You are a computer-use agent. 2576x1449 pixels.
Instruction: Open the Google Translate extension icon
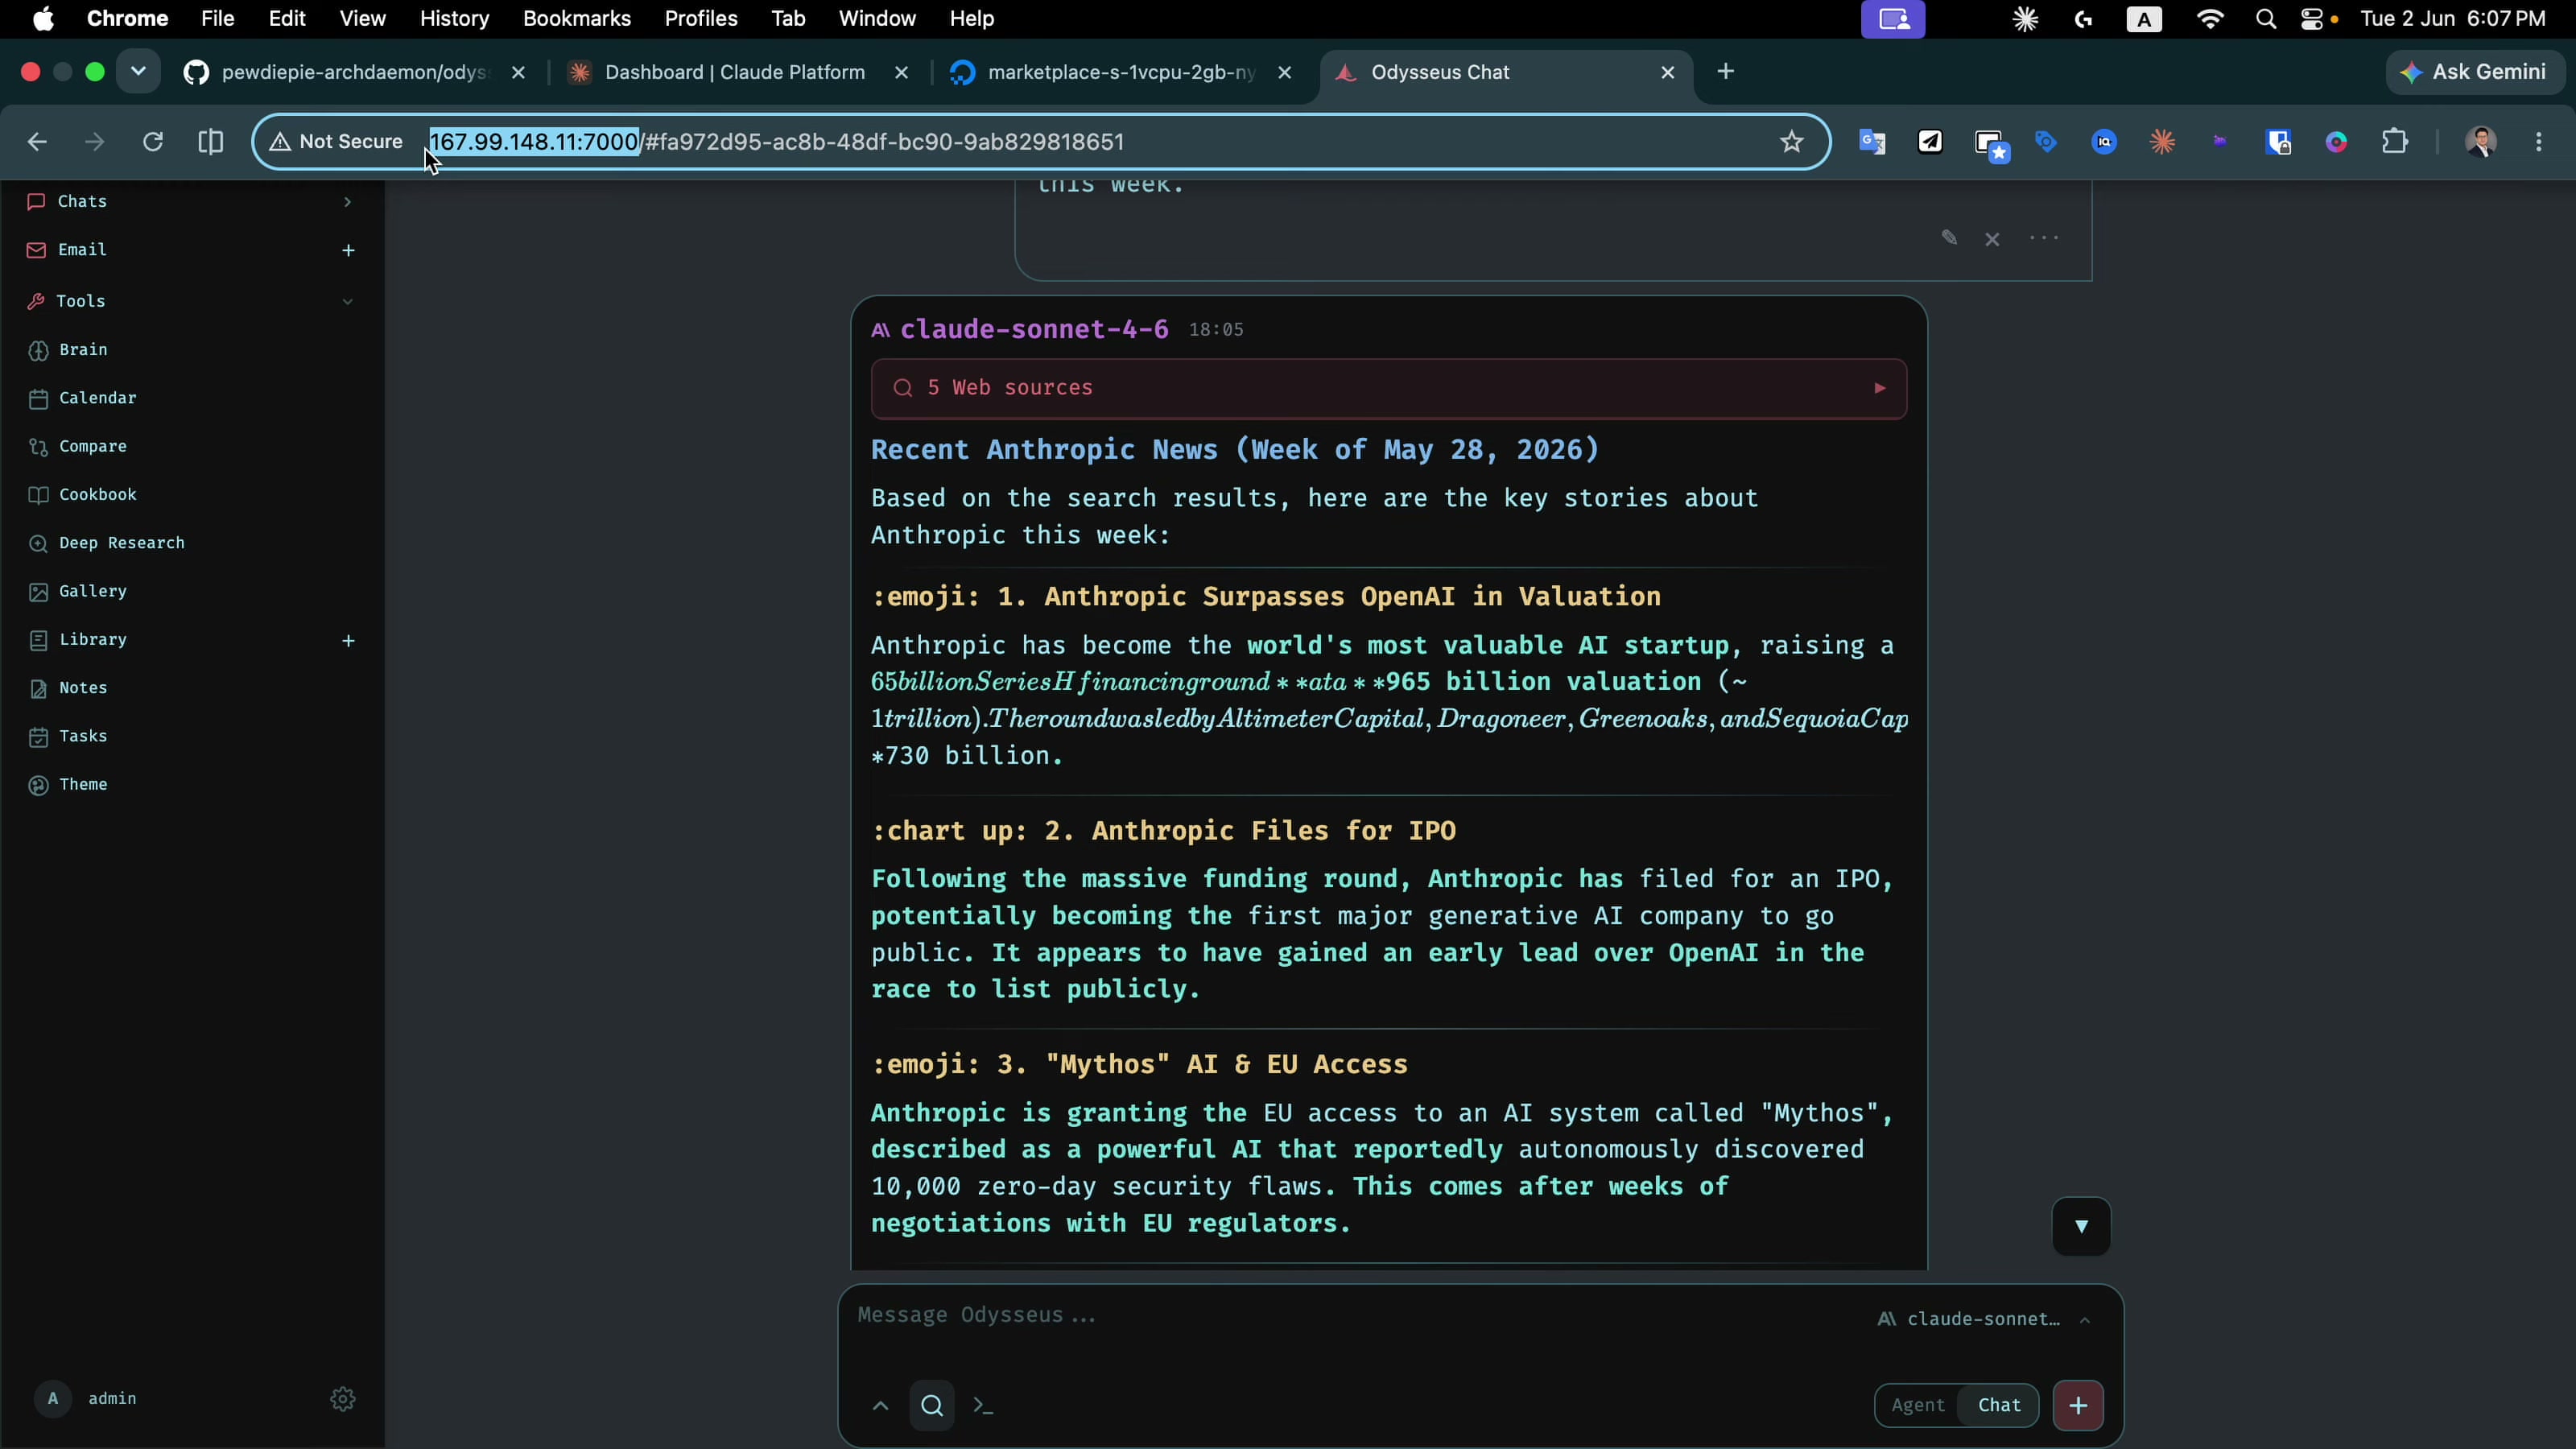[1872, 142]
